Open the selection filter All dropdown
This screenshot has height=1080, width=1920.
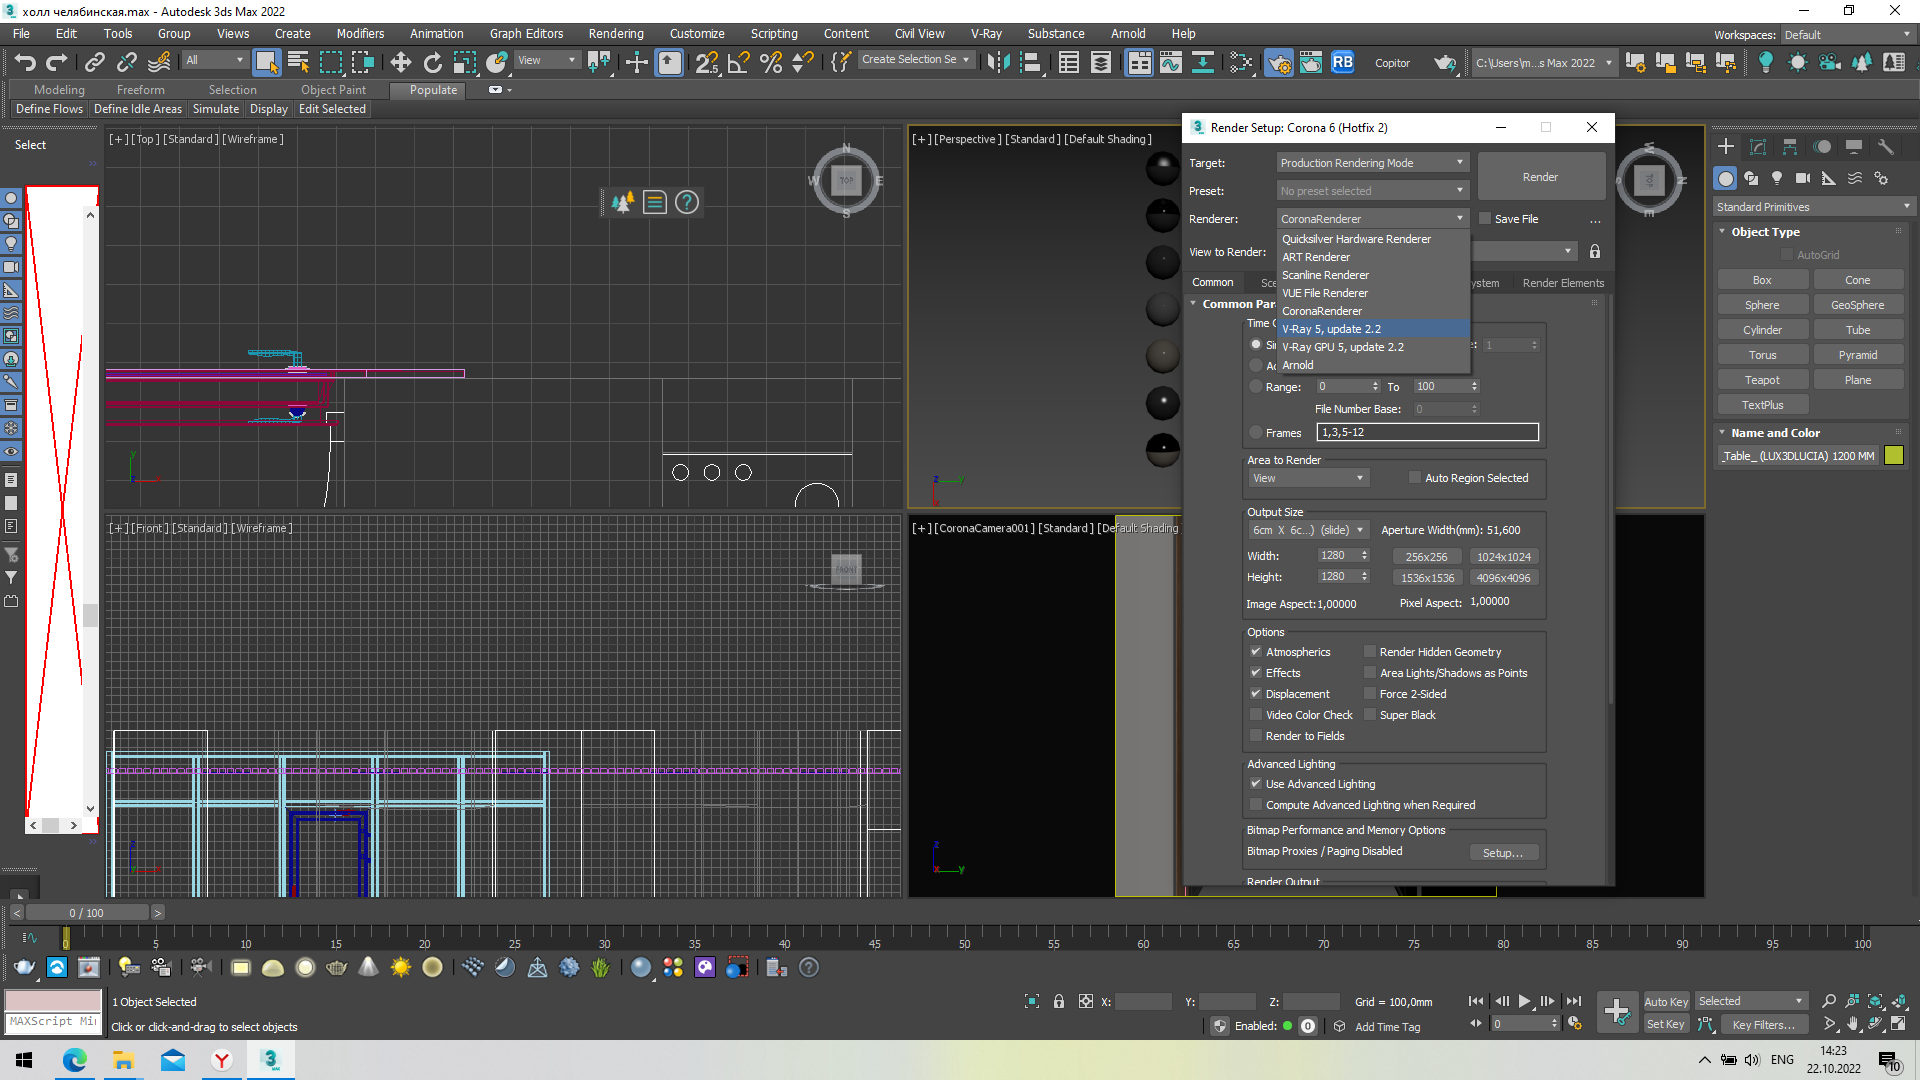point(214,60)
